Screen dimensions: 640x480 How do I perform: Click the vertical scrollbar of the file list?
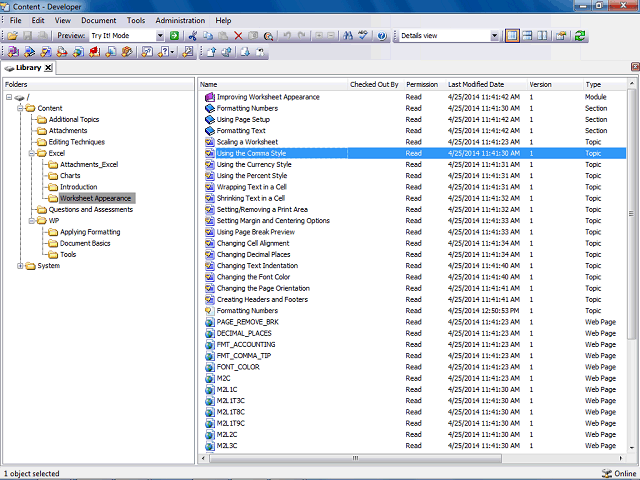[631, 213]
